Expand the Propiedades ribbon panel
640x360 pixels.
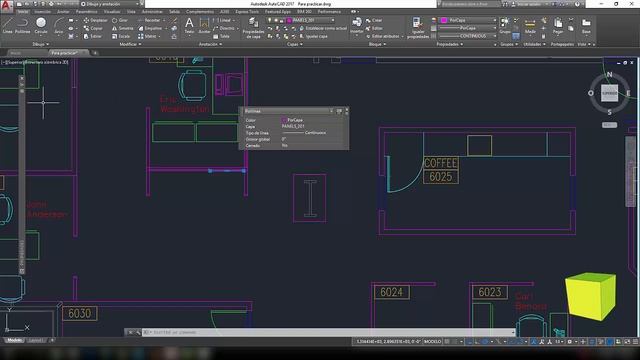(450, 44)
